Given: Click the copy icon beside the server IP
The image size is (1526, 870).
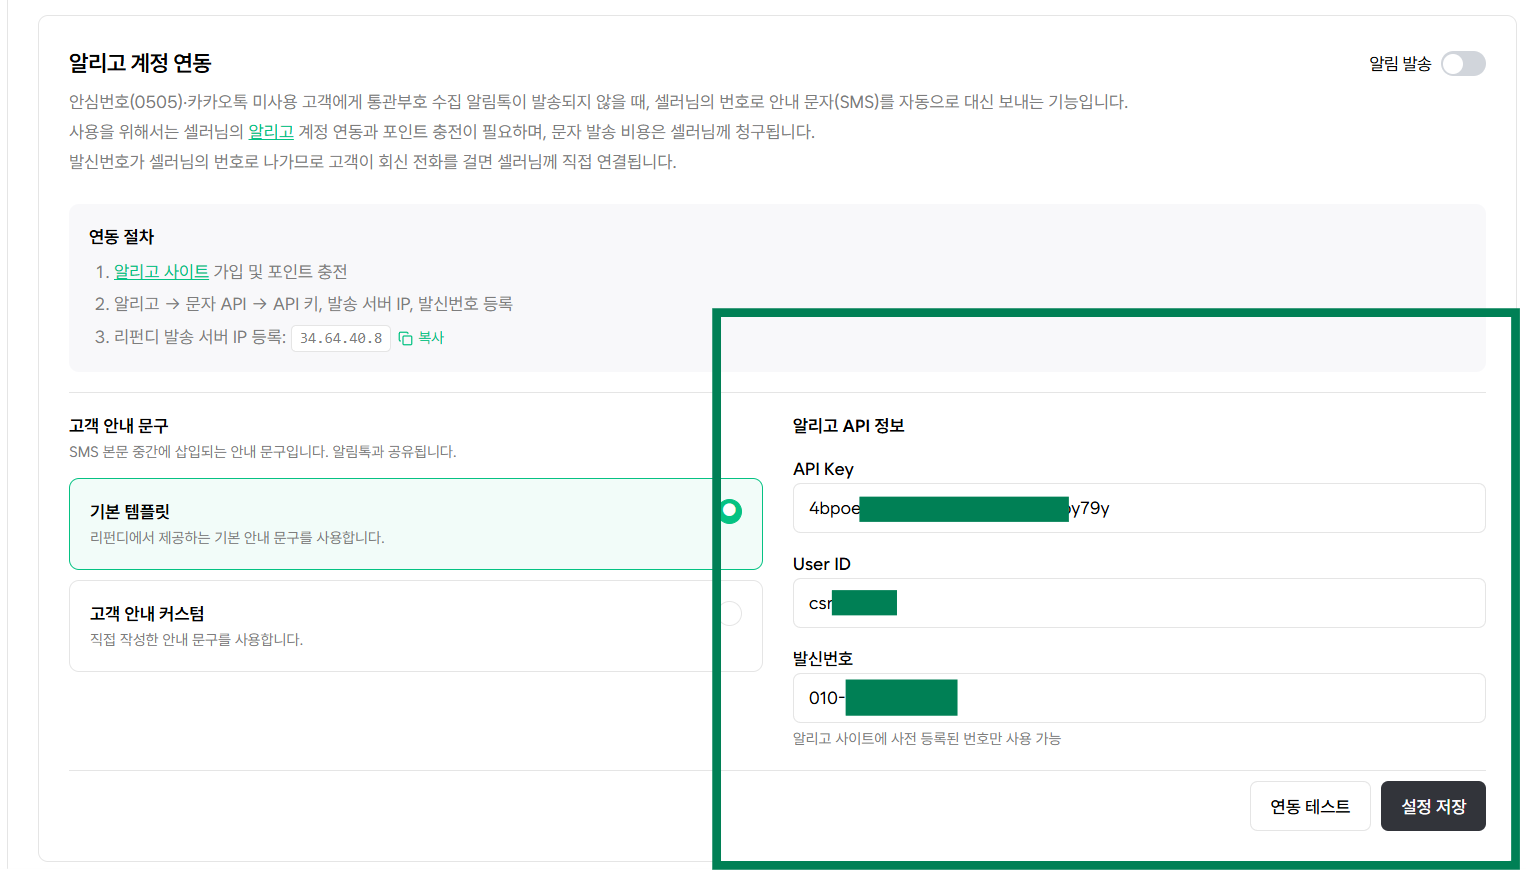Looking at the screenshot, I should click(x=405, y=338).
